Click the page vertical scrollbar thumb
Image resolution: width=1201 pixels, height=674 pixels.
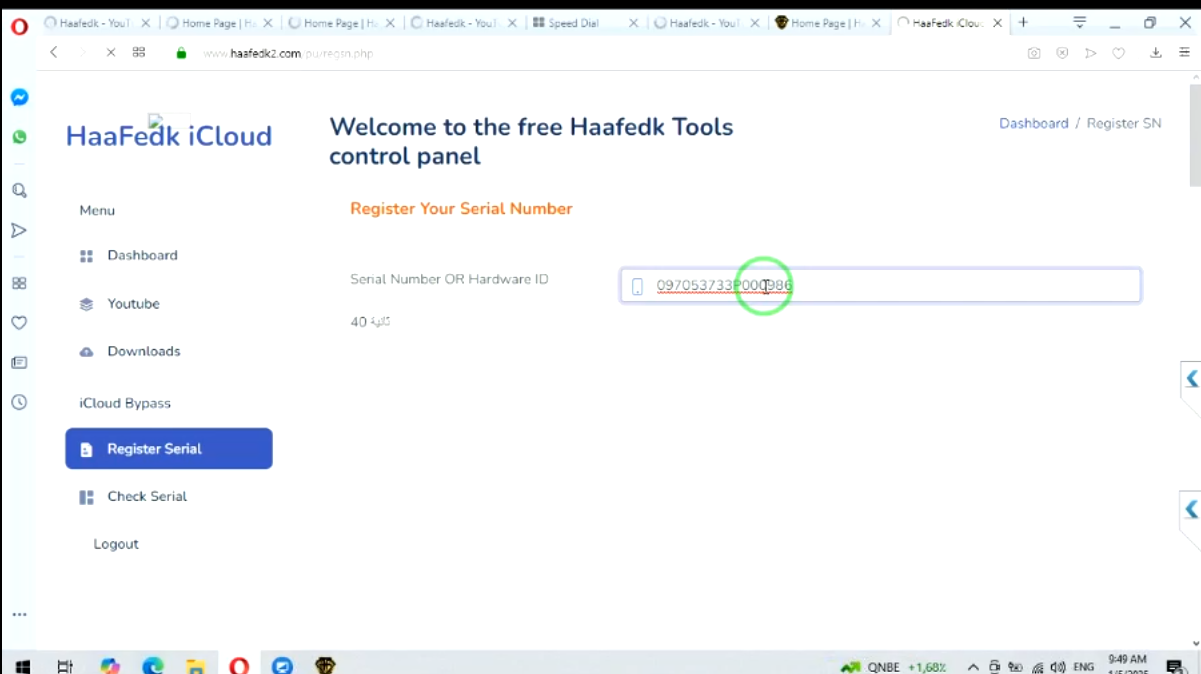tap(1195, 135)
